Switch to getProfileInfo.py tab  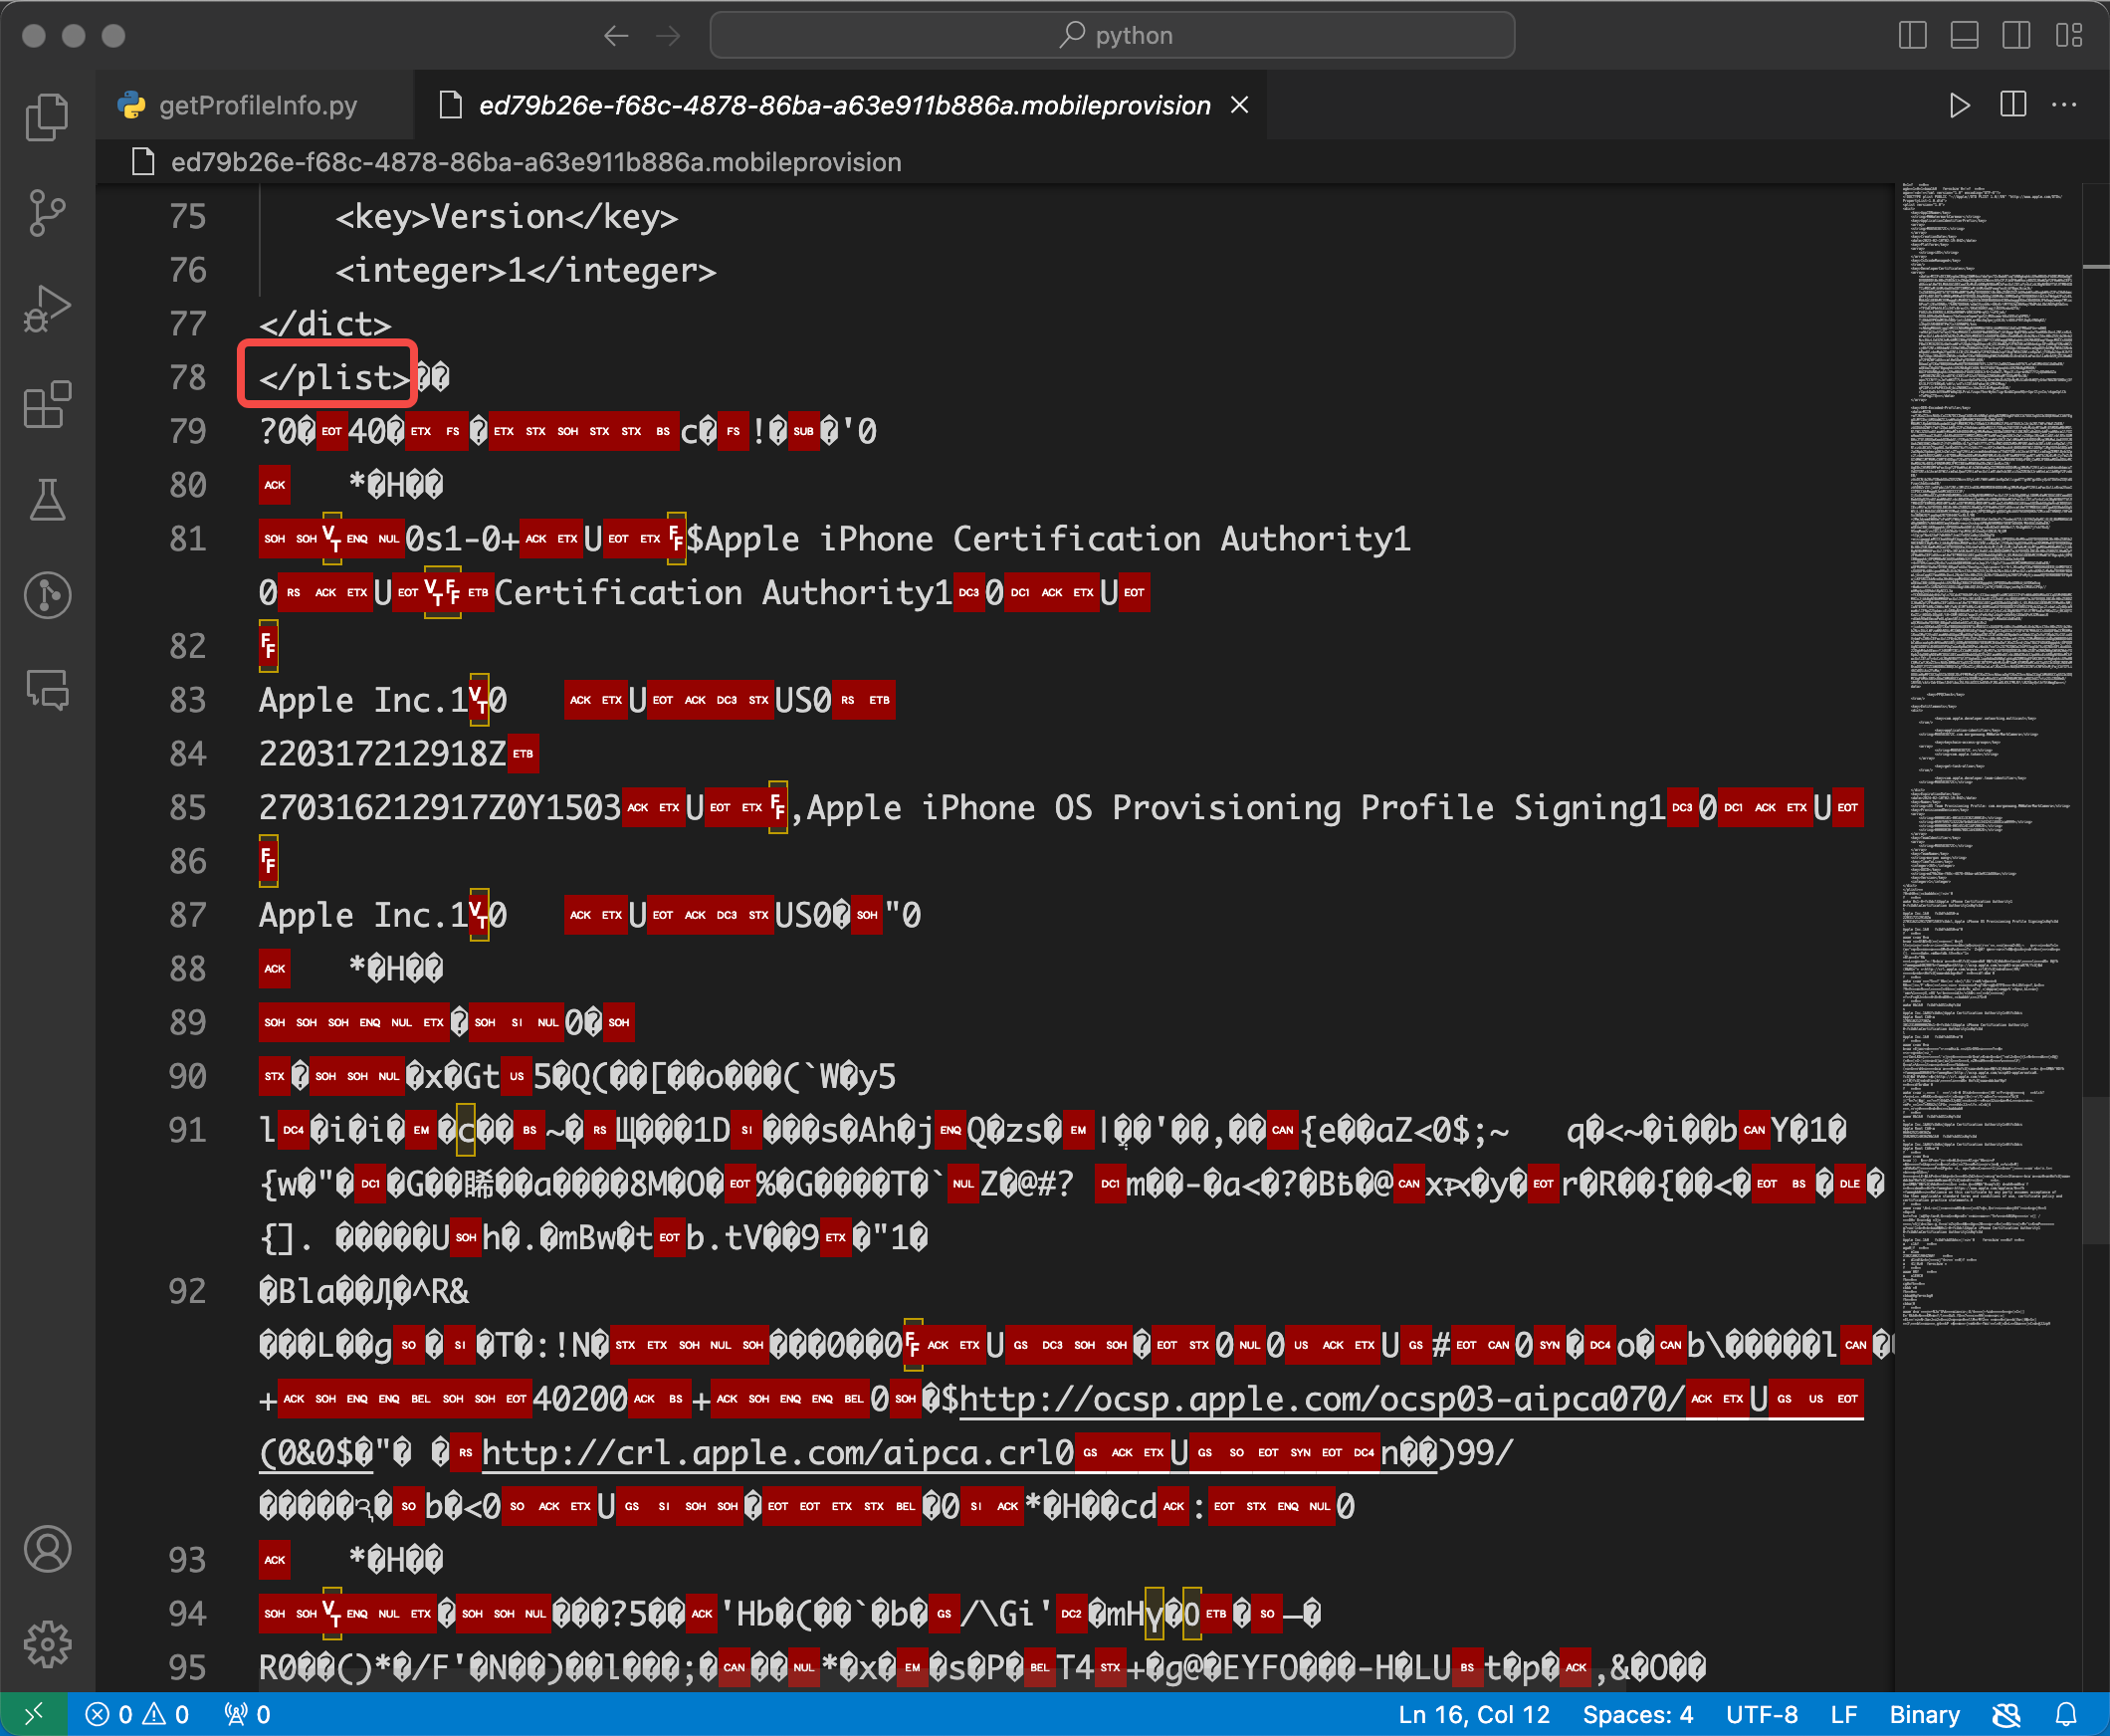click(257, 105)
